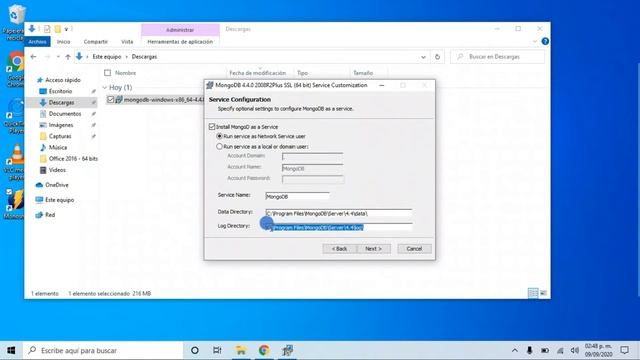Toggle the select-all checkbox beside Nombre
Image resolution: width=640 pixels, height=360 pixels.
(107, 73)
